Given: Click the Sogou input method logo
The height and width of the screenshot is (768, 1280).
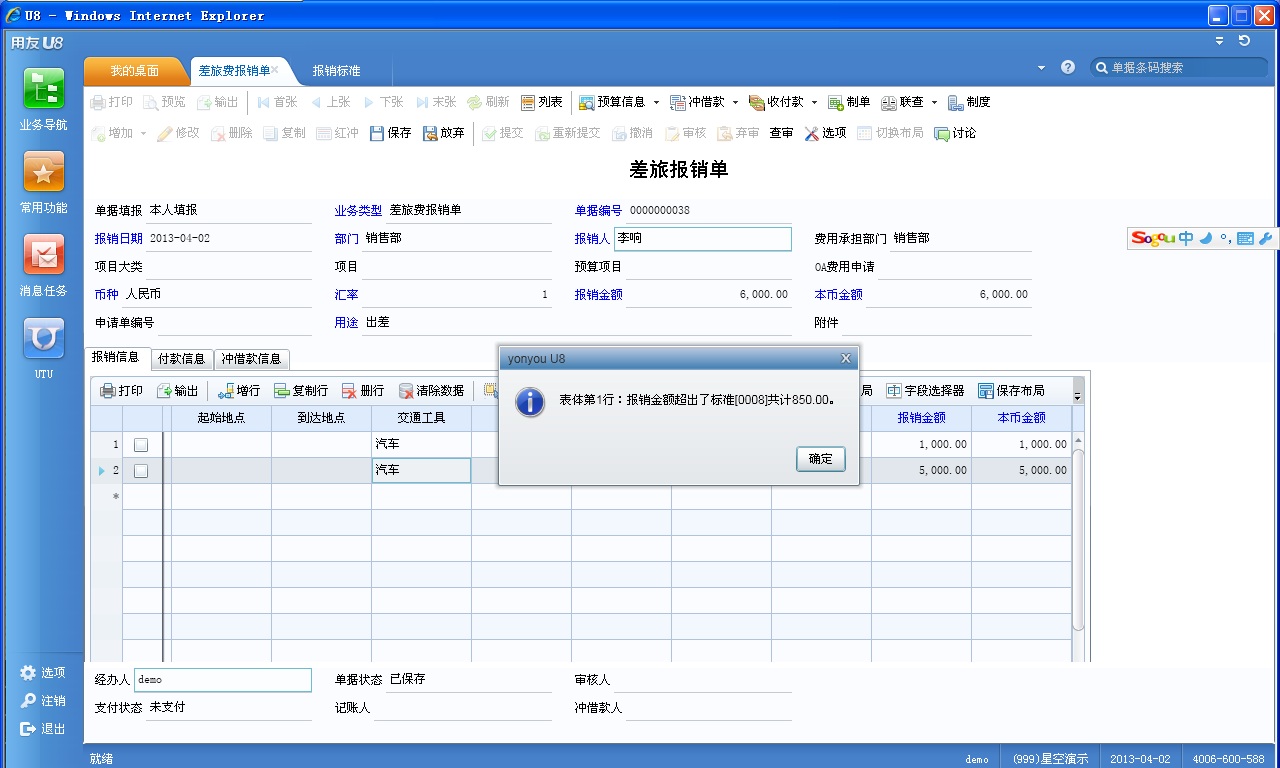Looking at the screenshot, I should [x=1153, y=238].
